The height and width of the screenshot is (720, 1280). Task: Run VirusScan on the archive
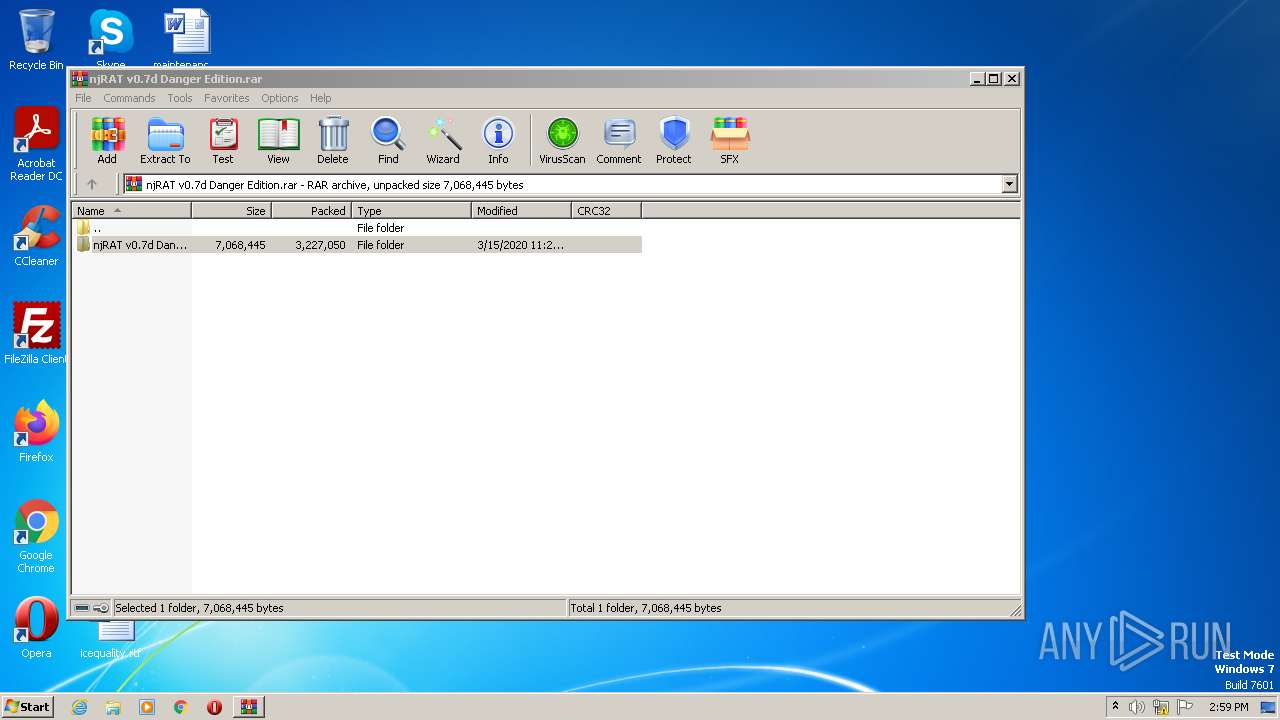click(x=562, y=141)
